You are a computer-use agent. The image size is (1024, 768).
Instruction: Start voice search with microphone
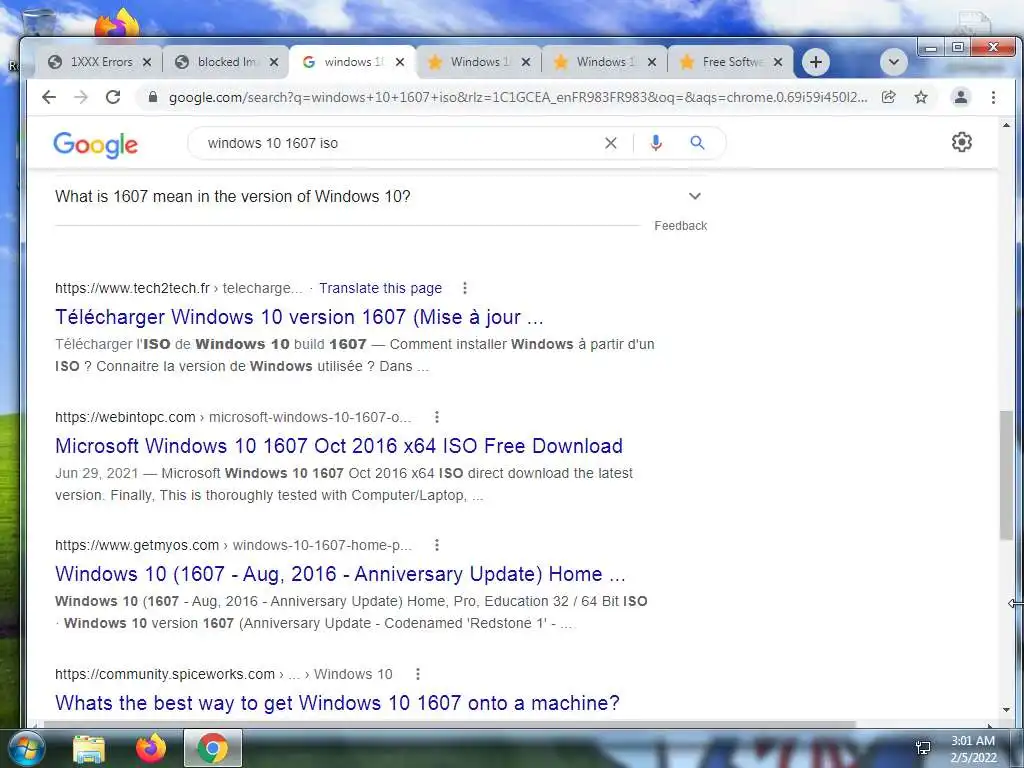point(656,143)
